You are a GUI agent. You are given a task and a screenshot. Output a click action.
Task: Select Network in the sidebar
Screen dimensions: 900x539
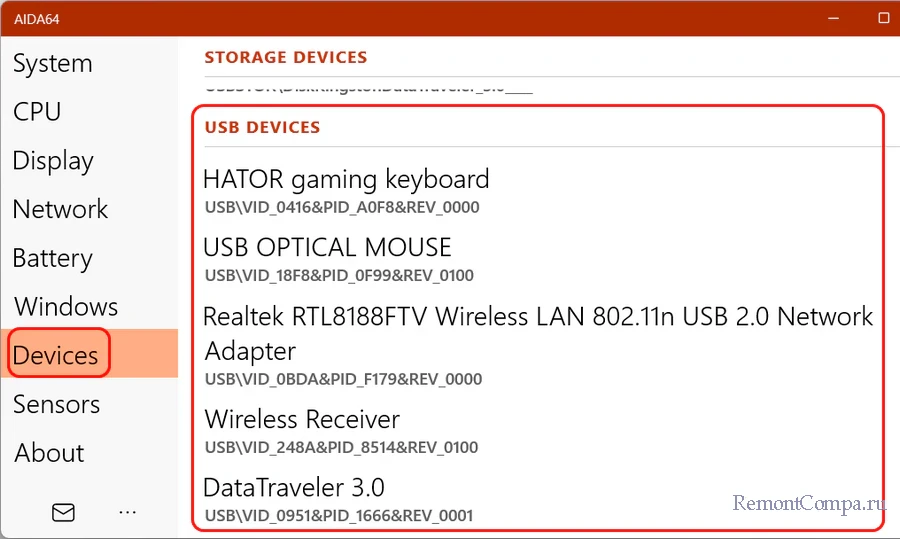click(60, 209)
